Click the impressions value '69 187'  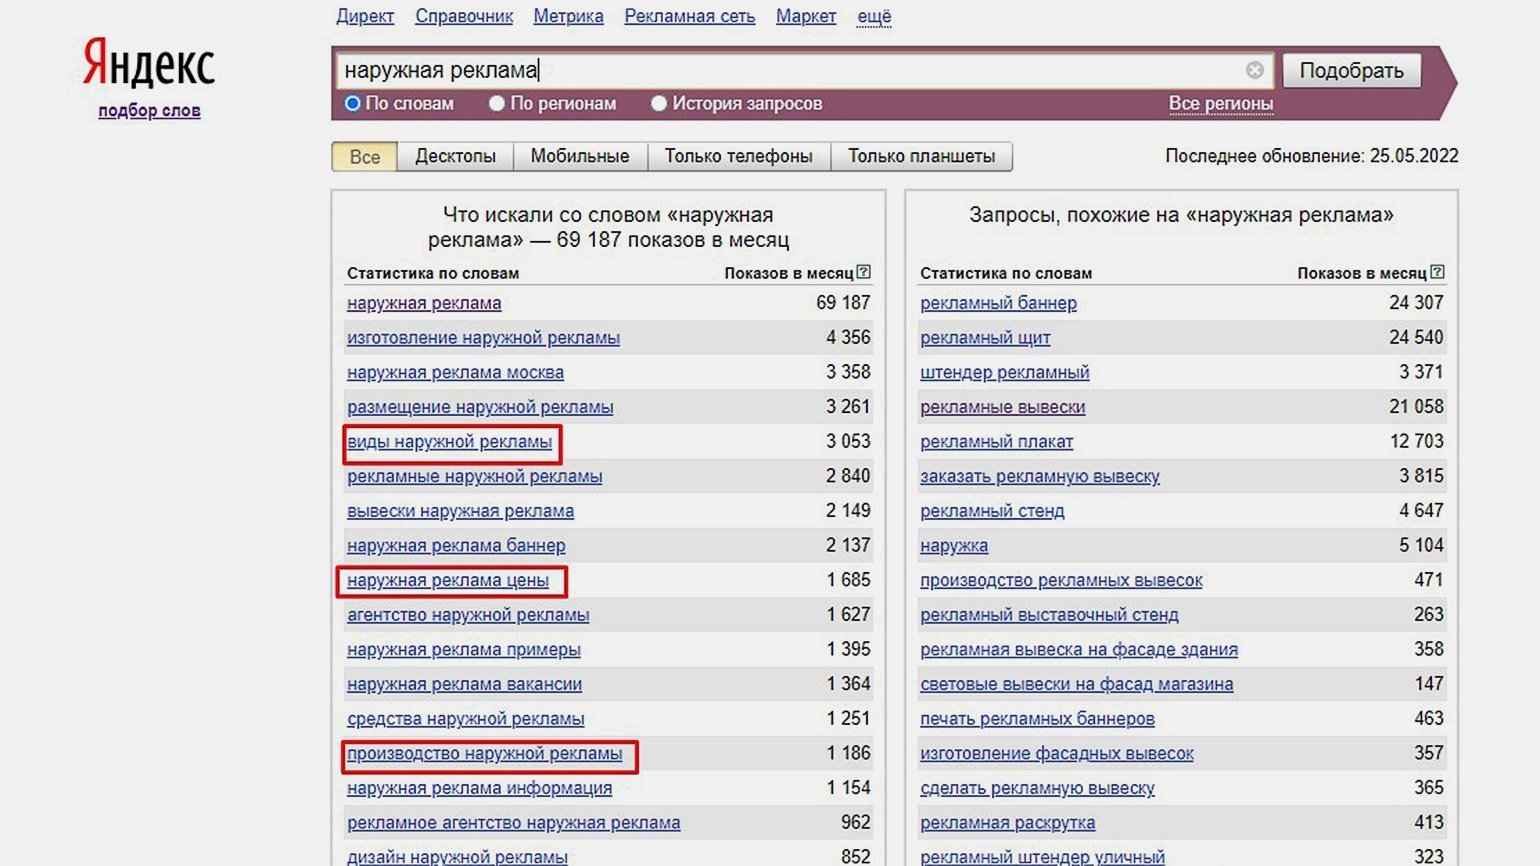[x=843, y=302]
